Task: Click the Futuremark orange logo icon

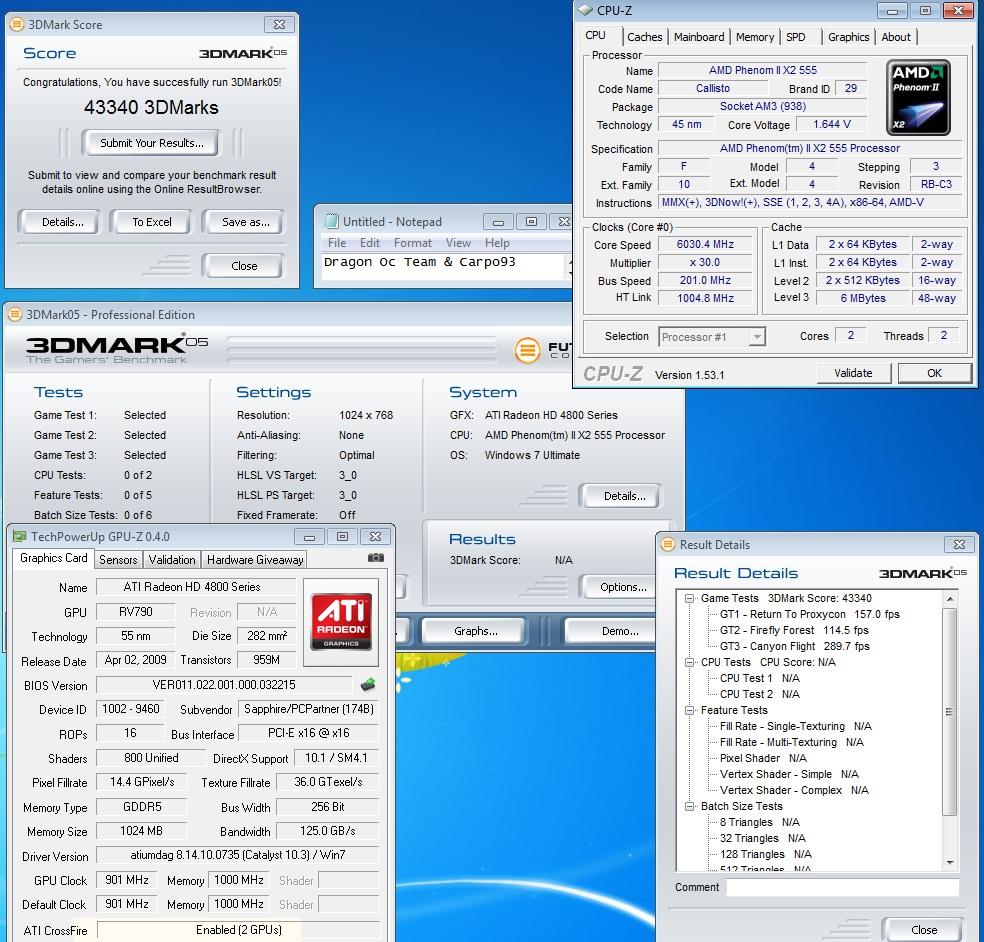Action: pos(527,350)
